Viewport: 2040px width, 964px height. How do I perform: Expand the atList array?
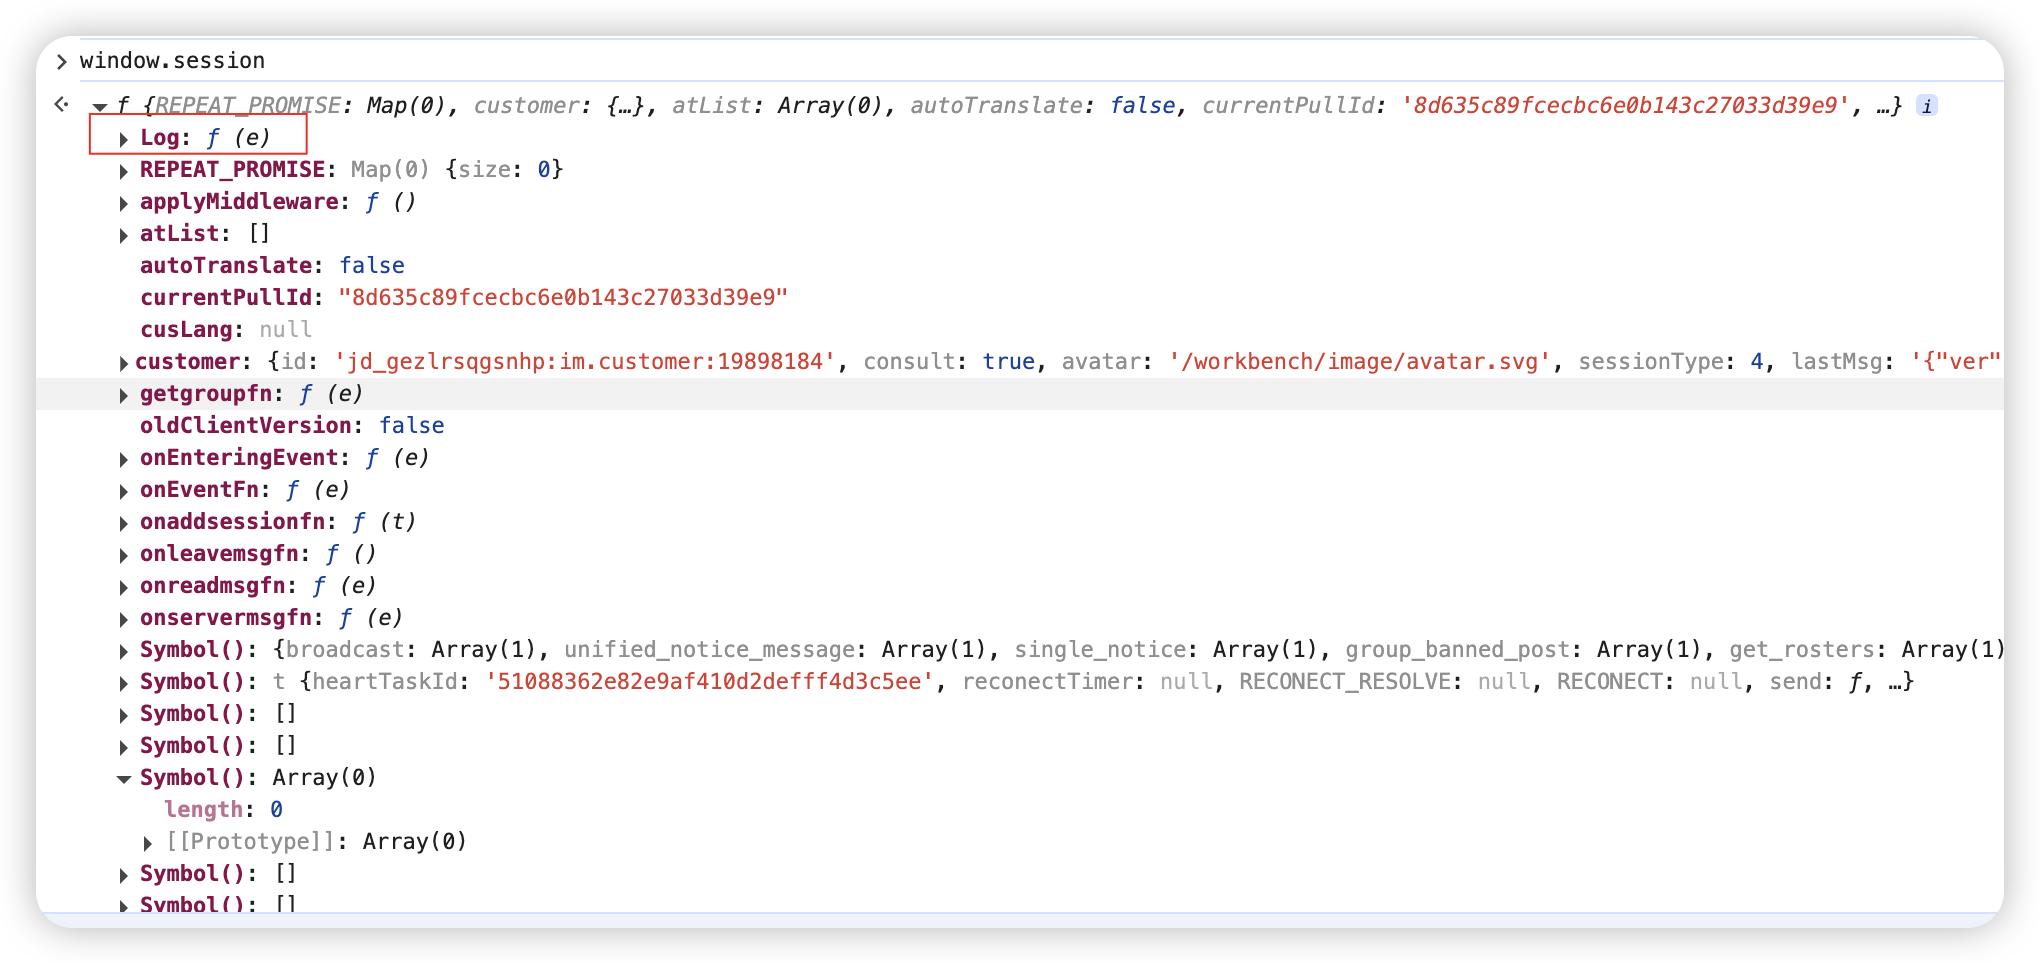click(x=123, y=235)
